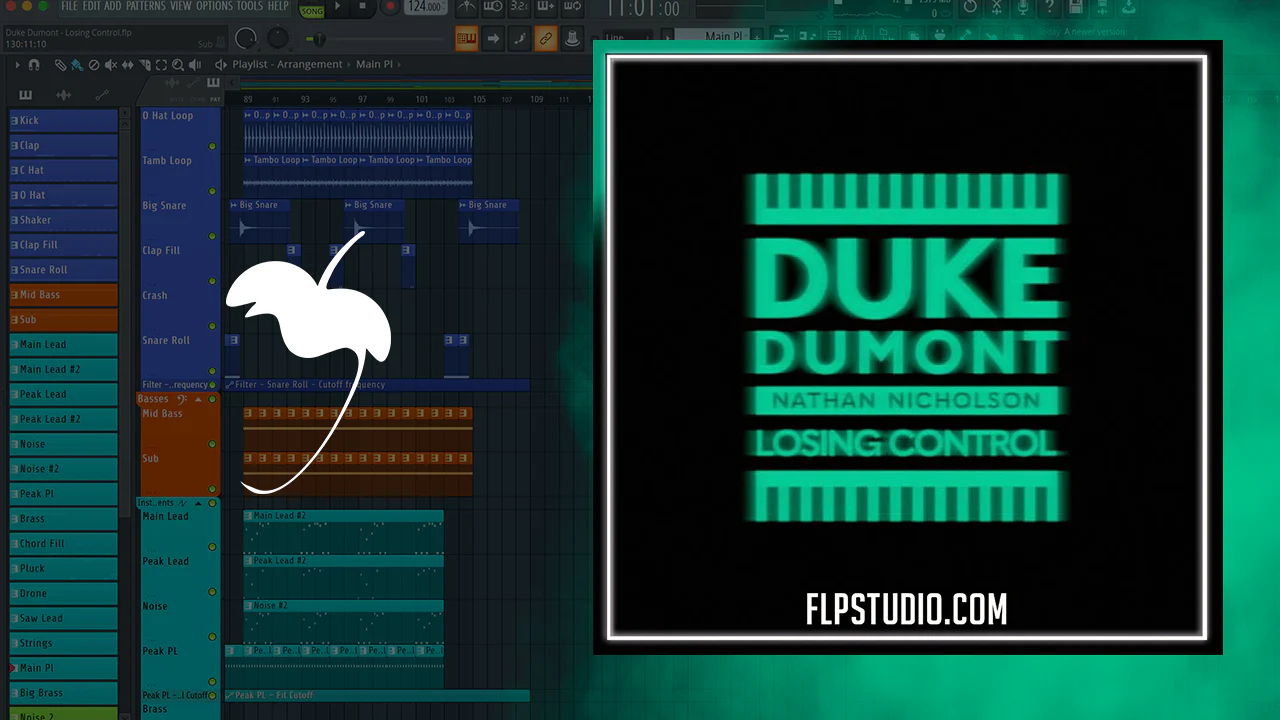The image size is (1280, 720).
Task: Click the question mark help icon
Action: point(1048,8)
